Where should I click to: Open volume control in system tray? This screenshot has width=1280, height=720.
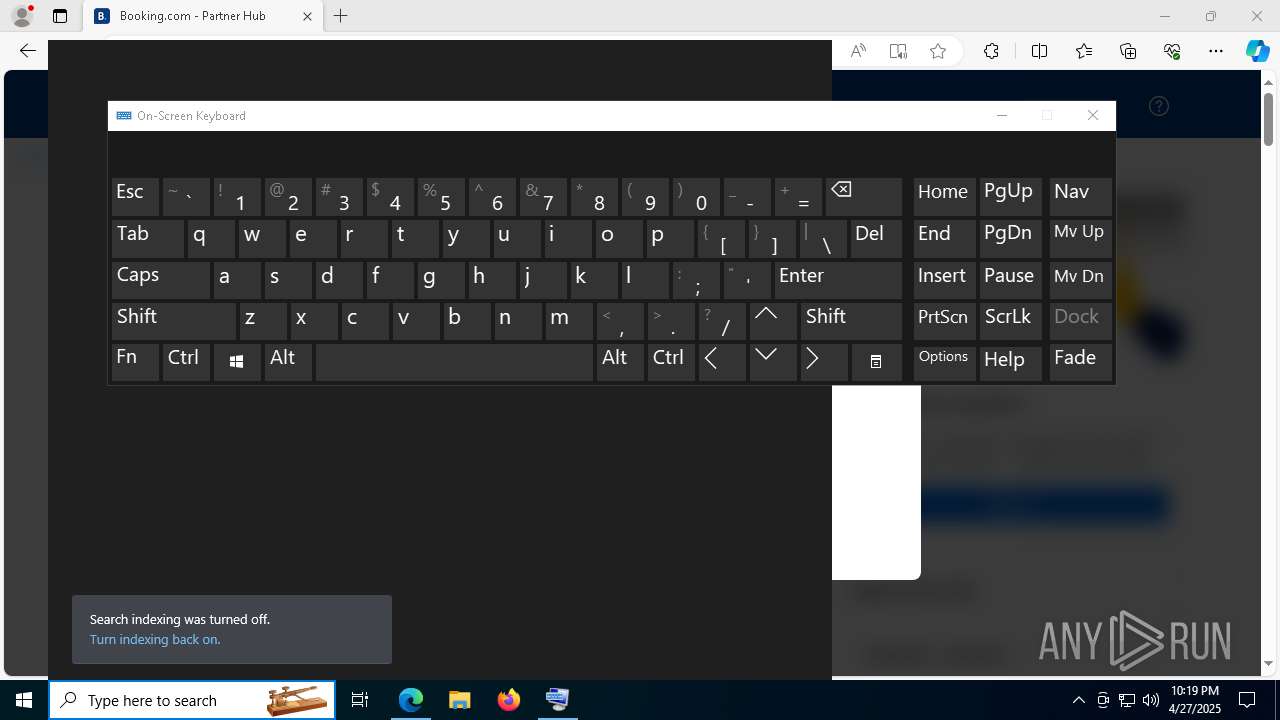click(x=1150, y=700)
